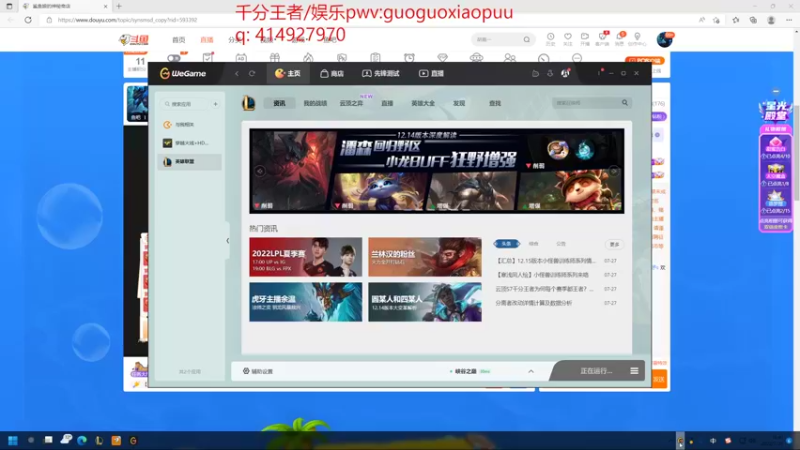This screenshot has width=800, height=450.
Task: Open Douyu 历史 clock icon
Action: (551, 39)
